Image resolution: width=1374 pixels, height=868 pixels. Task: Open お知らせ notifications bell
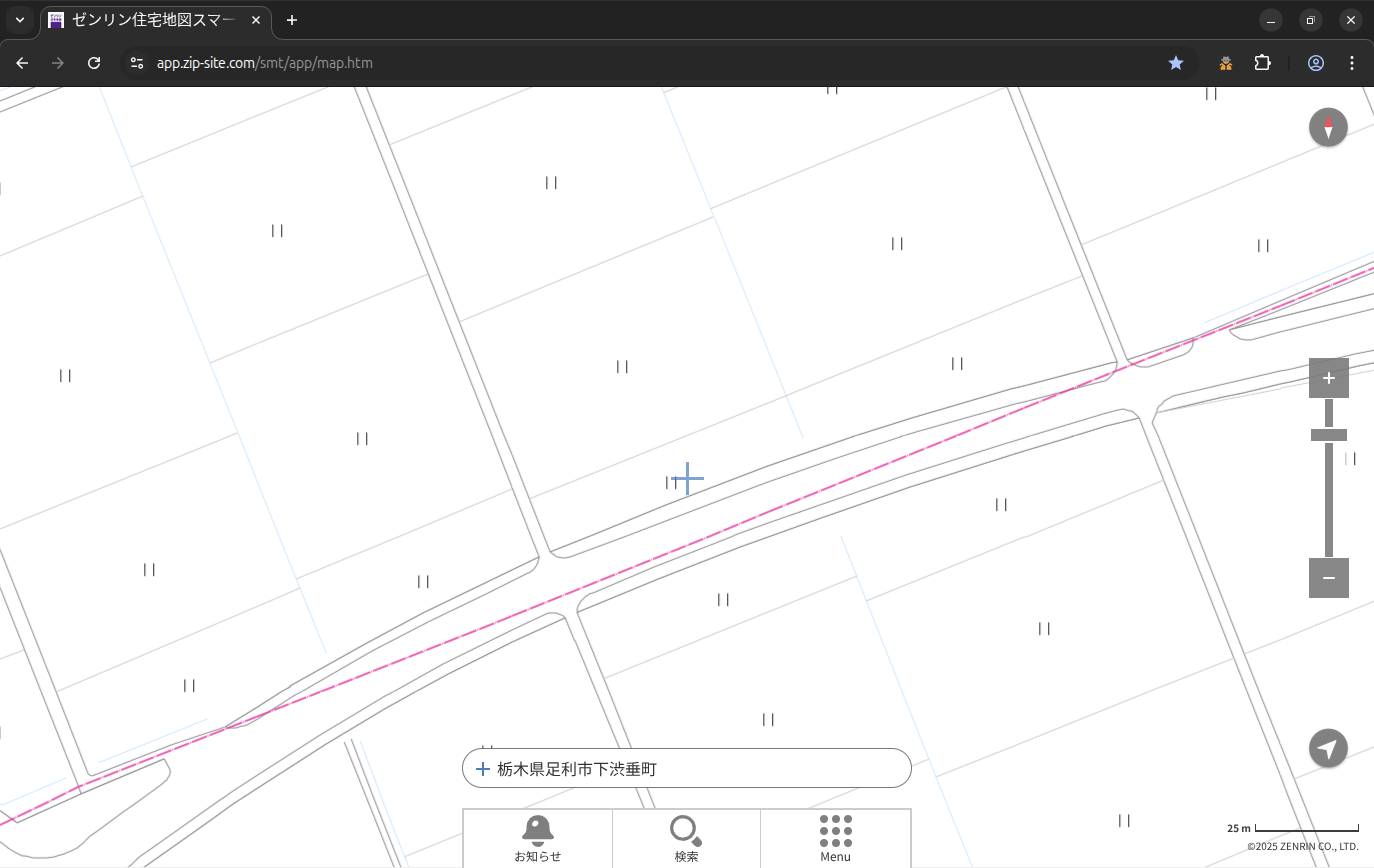click(x=538, y=838)
